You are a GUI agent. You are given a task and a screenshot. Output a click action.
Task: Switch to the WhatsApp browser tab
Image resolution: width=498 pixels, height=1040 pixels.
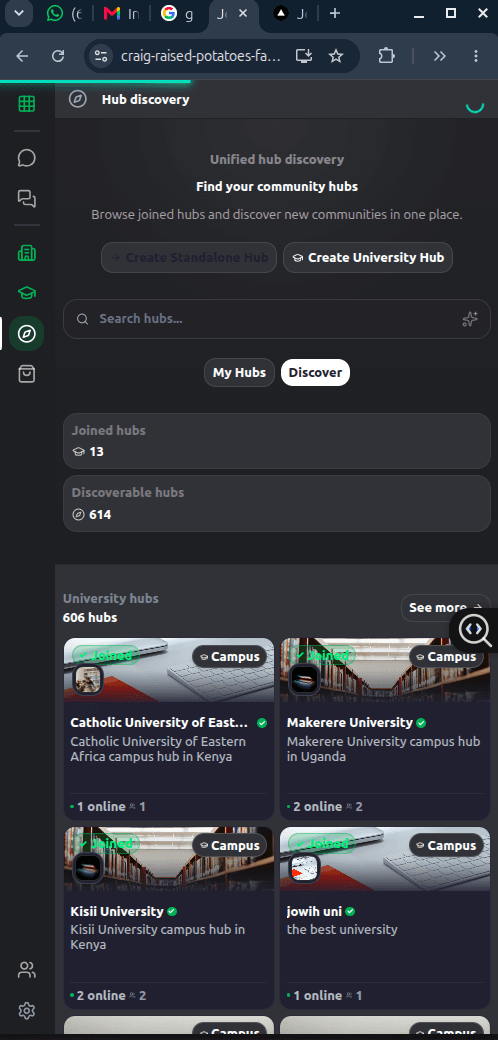(65, 13)
